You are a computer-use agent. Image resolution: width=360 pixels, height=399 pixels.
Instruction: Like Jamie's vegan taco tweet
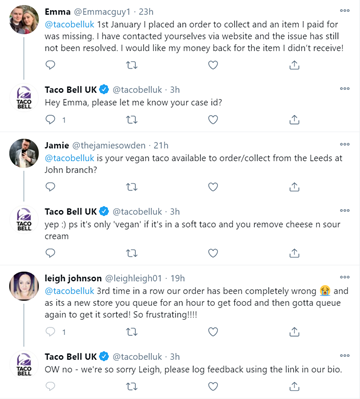[213, 187]
